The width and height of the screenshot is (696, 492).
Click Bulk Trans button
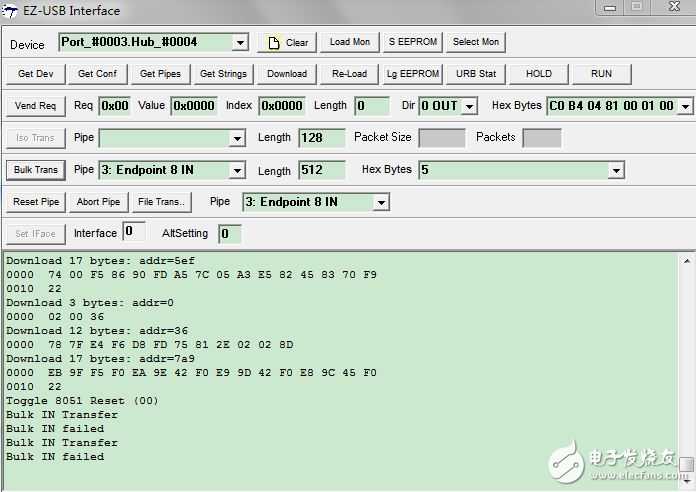36,170
